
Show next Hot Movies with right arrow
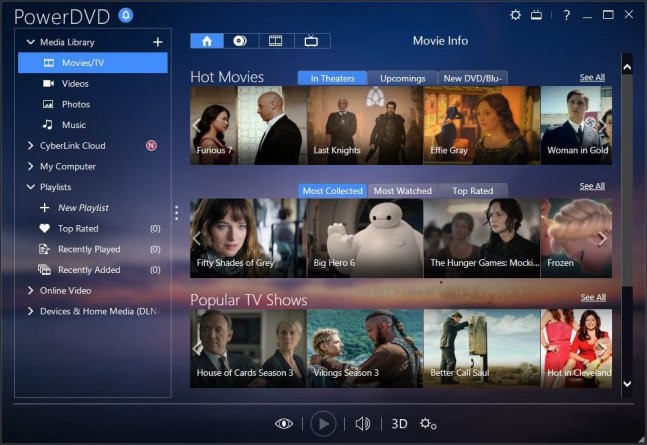point(603,125)
